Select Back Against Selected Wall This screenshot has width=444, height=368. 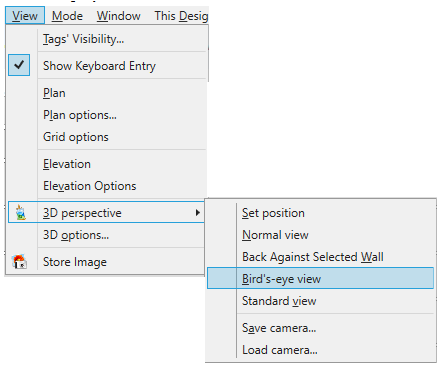pyautogui.click(x=313, y=257)
